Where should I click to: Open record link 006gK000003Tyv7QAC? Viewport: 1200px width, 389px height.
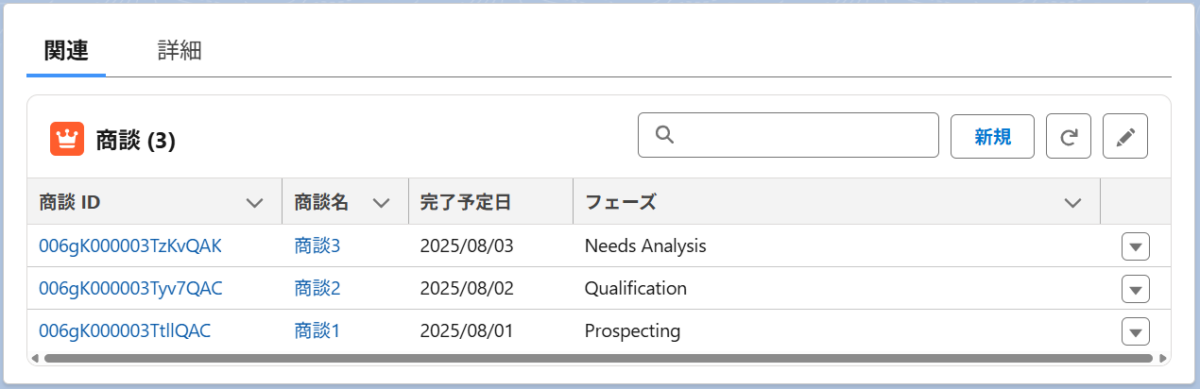tap(130, 288)
